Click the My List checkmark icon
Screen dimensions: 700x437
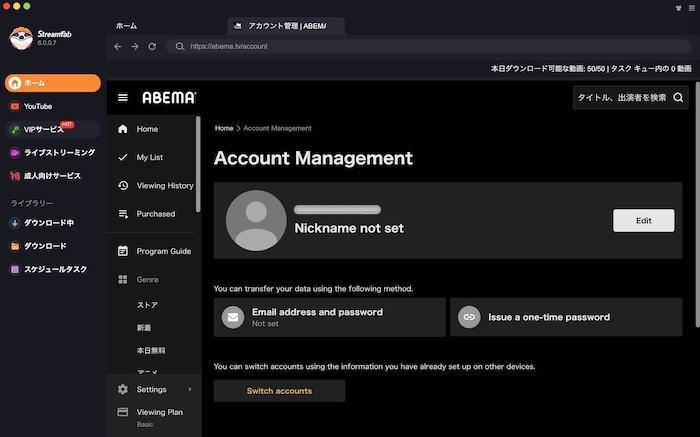click(x=123, y=157)
